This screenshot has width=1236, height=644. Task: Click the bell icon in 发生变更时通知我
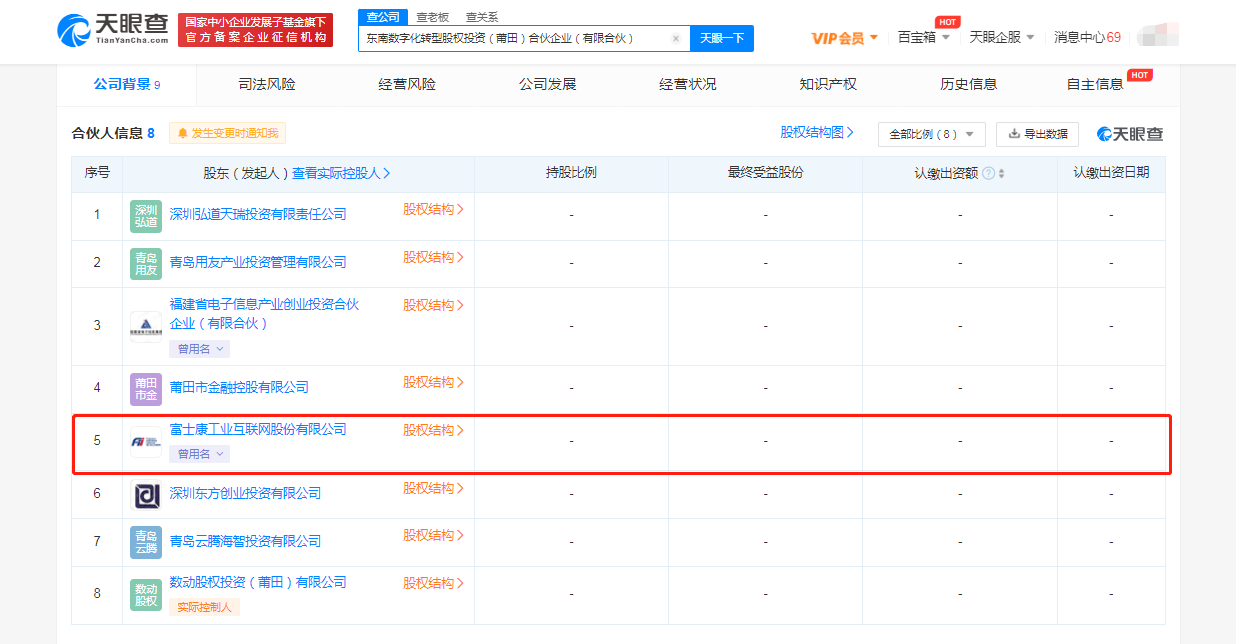183,133
